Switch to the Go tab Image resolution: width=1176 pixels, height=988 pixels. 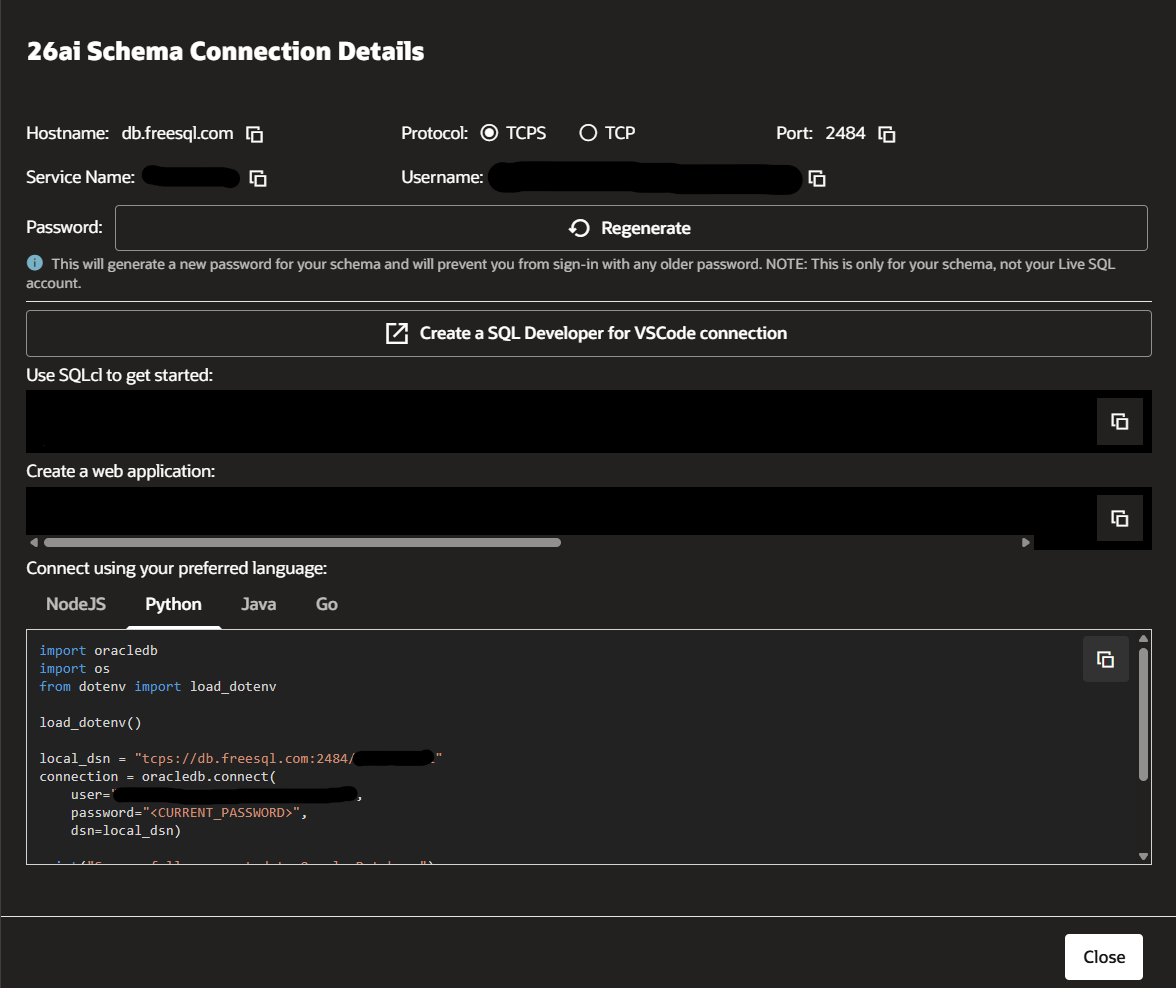[326, 605]
